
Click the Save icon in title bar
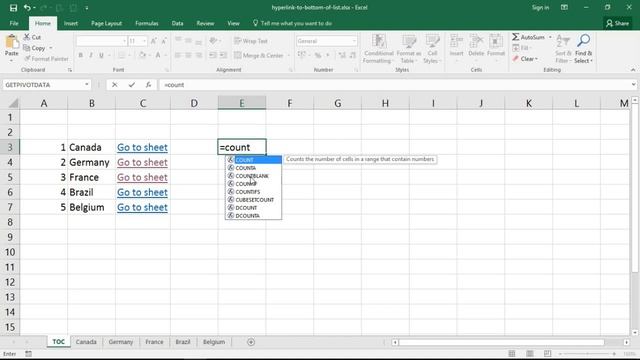[x=13, y=8]
